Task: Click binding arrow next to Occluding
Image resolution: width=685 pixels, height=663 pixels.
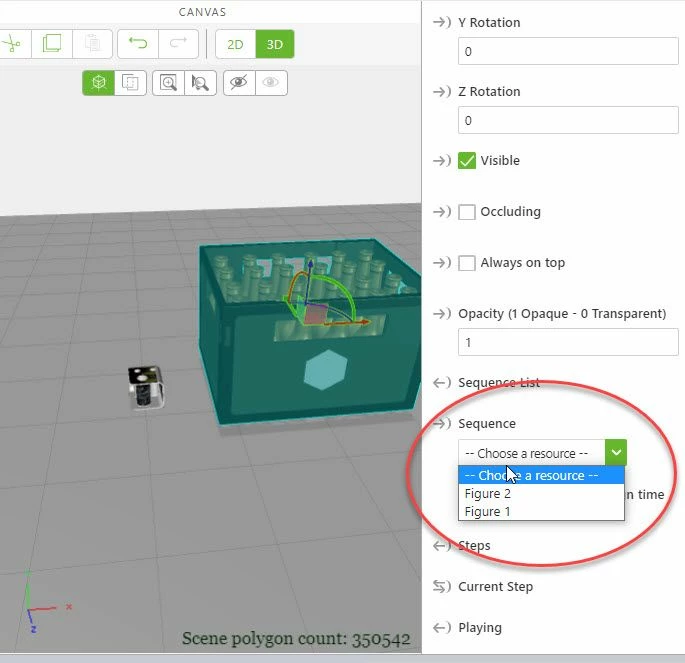Action: 442,212
